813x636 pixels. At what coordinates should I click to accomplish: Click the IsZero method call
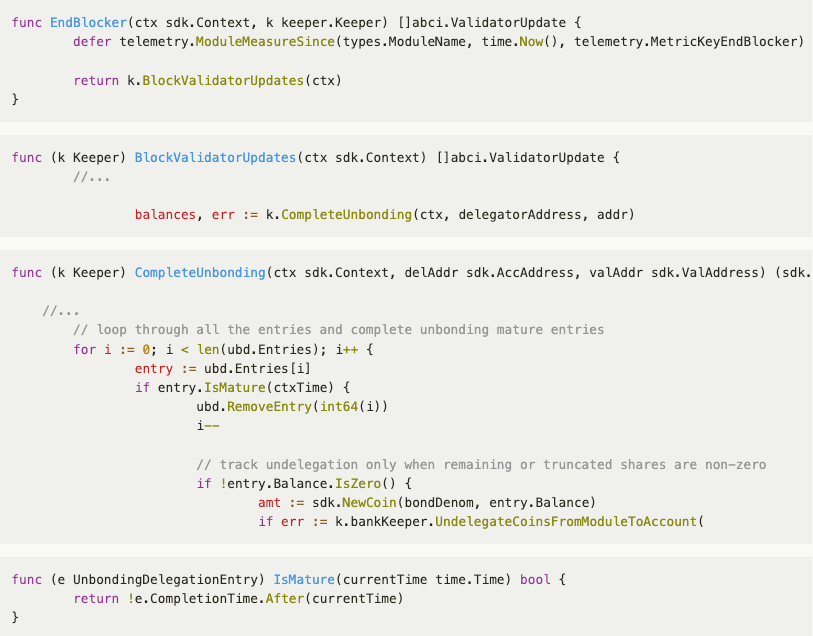click(x=358, y=484)
